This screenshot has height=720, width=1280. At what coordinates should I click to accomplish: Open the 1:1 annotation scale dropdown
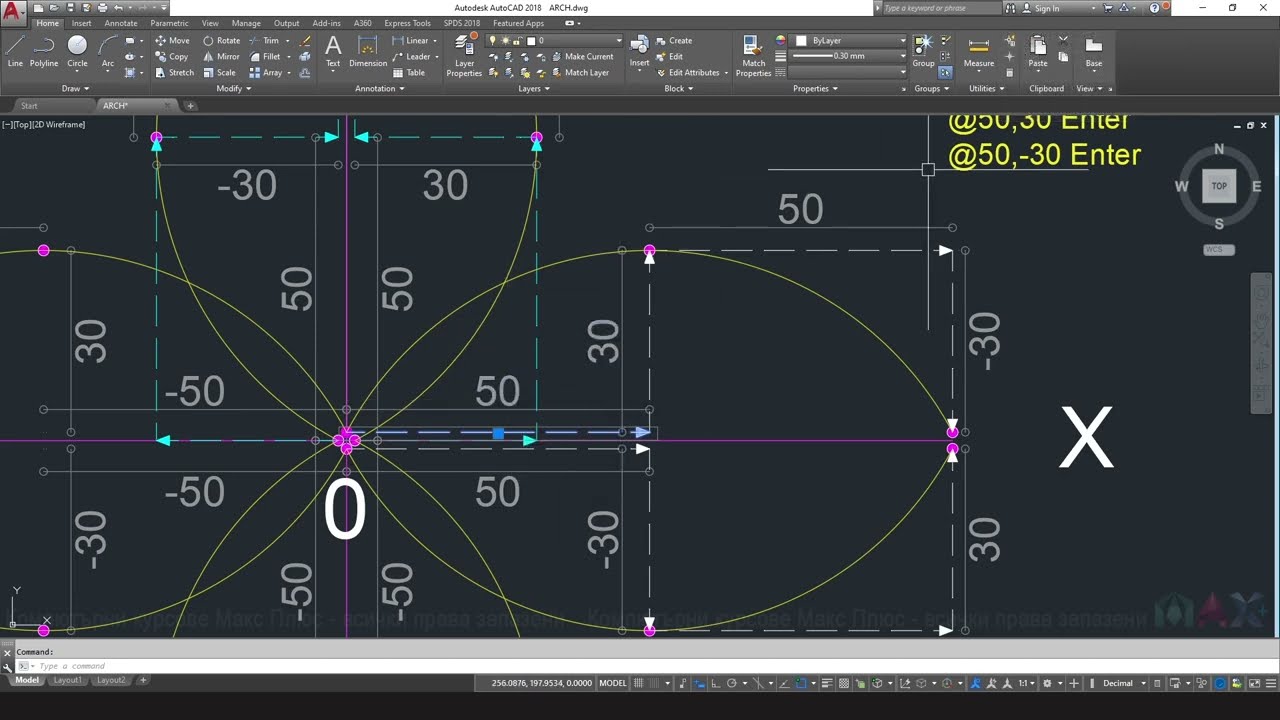click(x=1027, y=683)
